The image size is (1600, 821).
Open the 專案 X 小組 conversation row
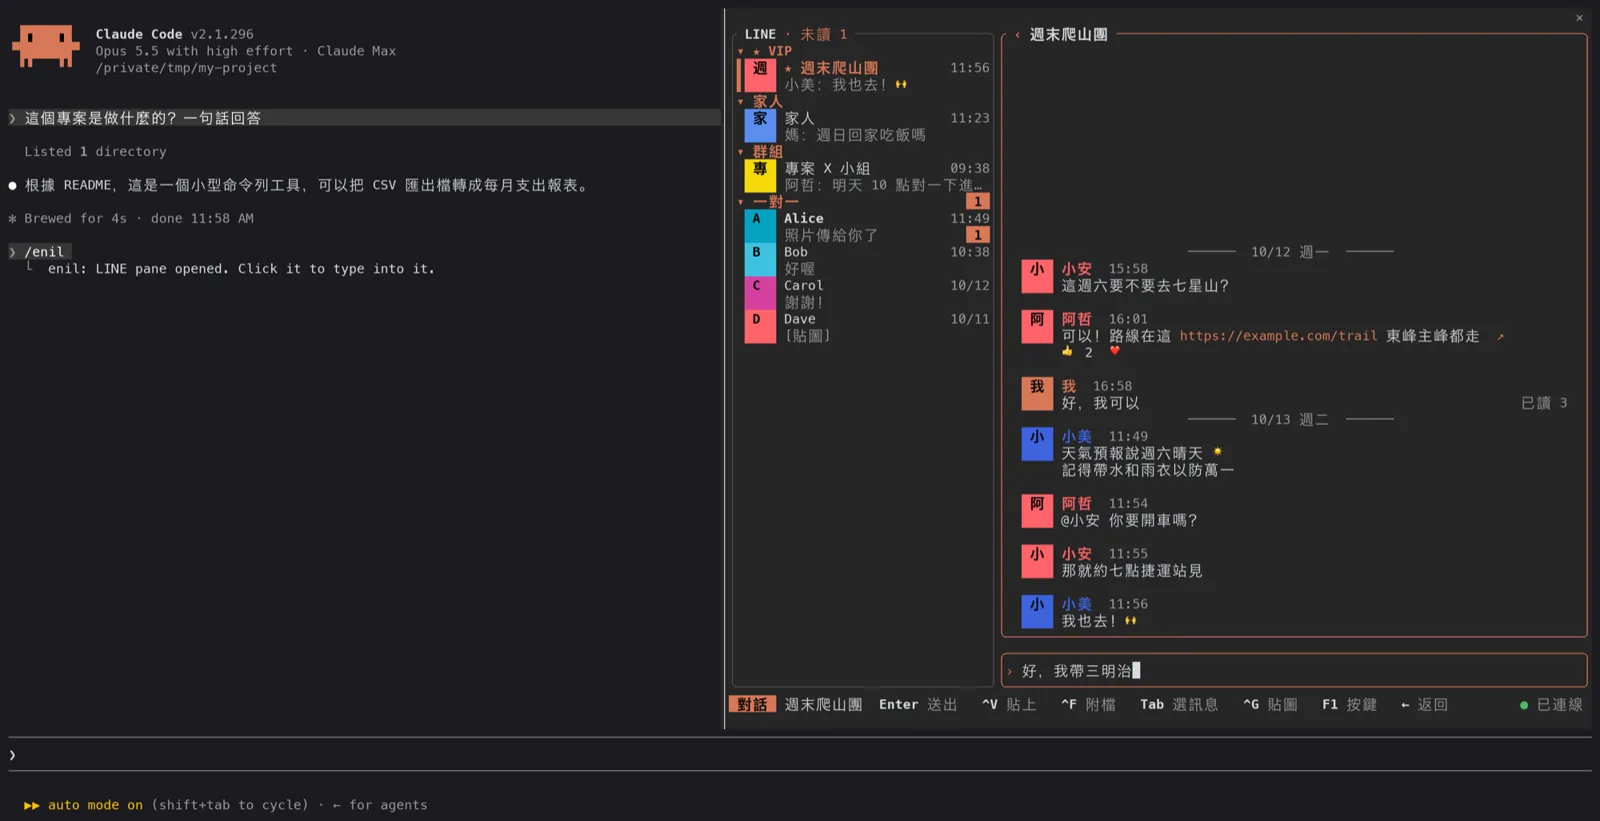point(866,177)
